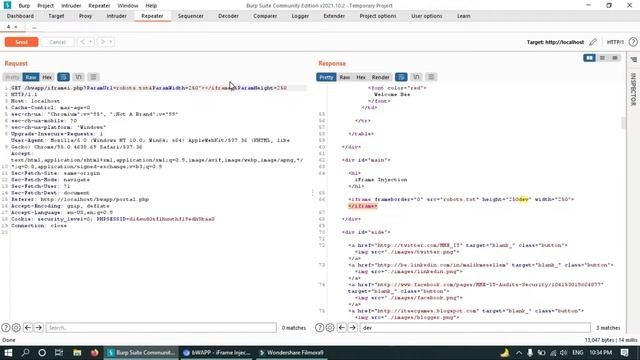This screenshot has width=640, height=360.
Task: Open the Intruder menu
Action: (x=71, y=6)
